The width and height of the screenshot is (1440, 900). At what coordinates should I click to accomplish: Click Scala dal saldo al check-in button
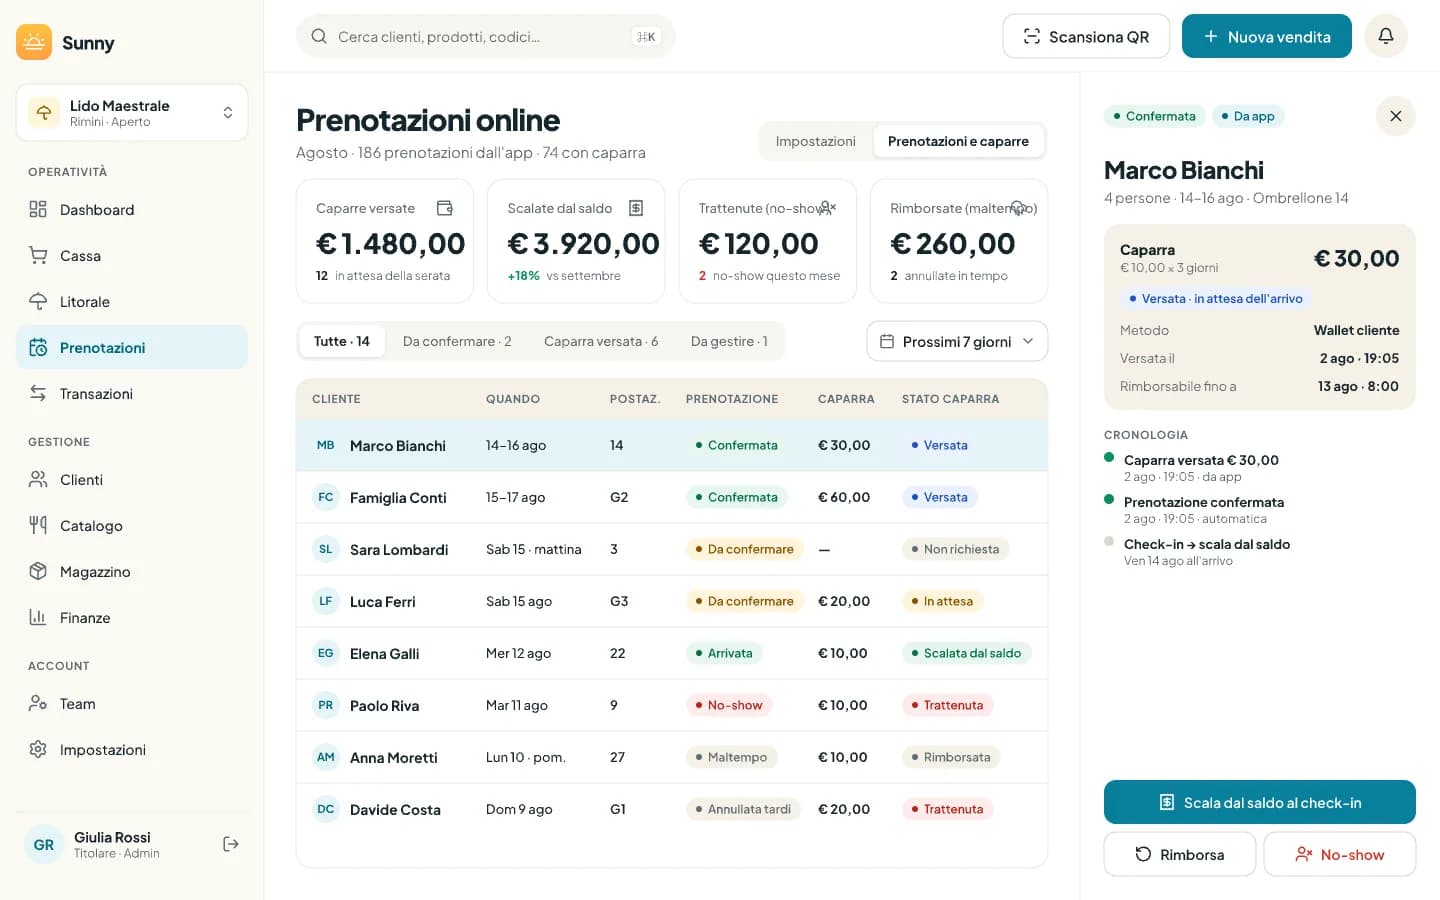pos(1260,802)
